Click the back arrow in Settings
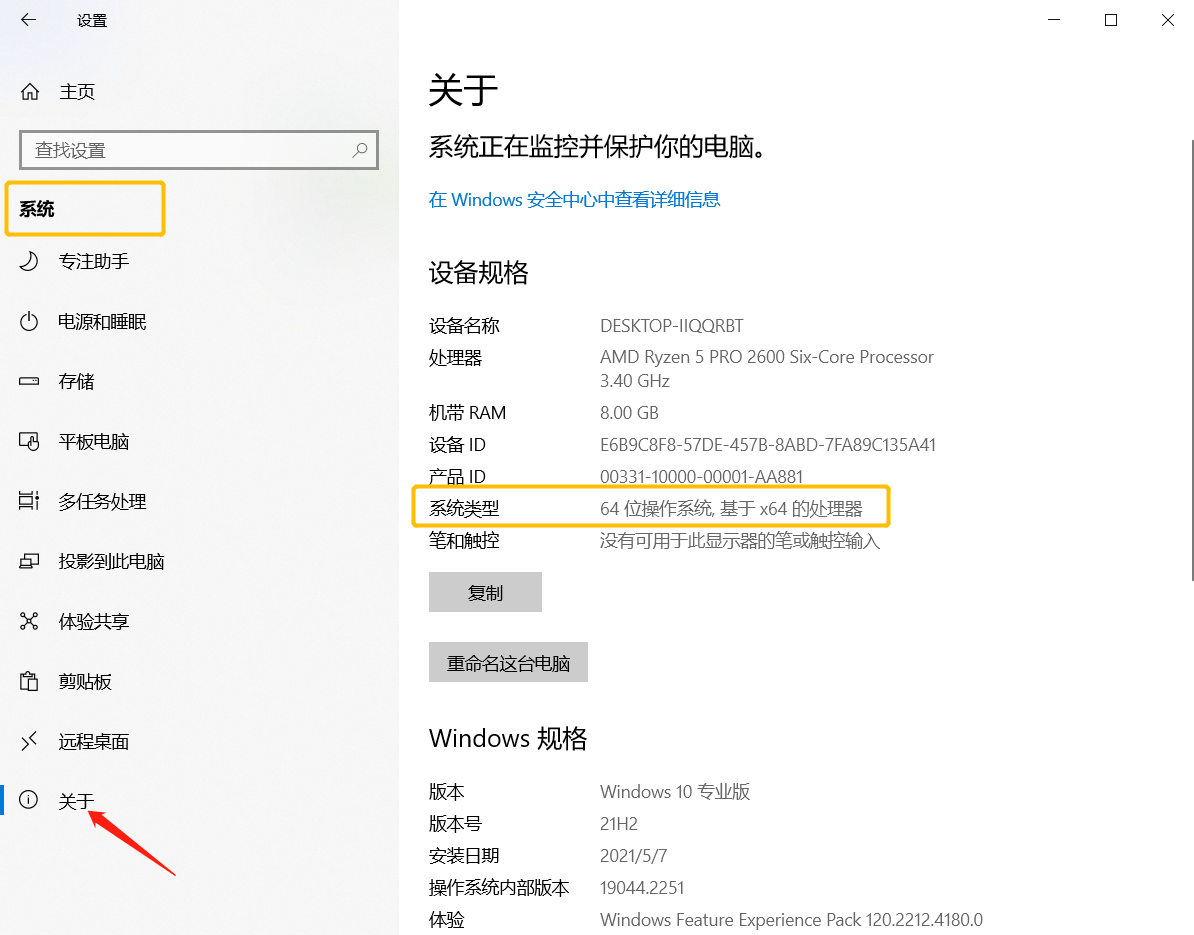The width and height of the screenshot is (1194, 935). point(29,20)
